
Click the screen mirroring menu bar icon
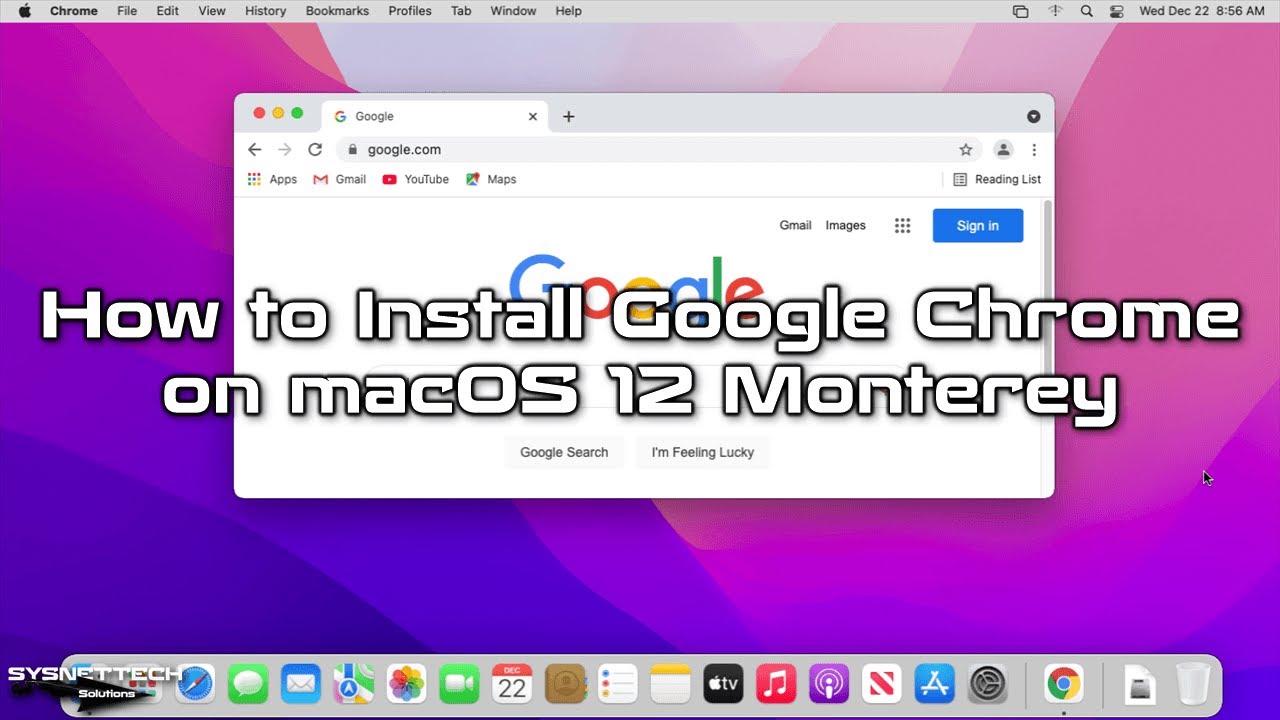pyautogui.click(x=1020, y=11)
